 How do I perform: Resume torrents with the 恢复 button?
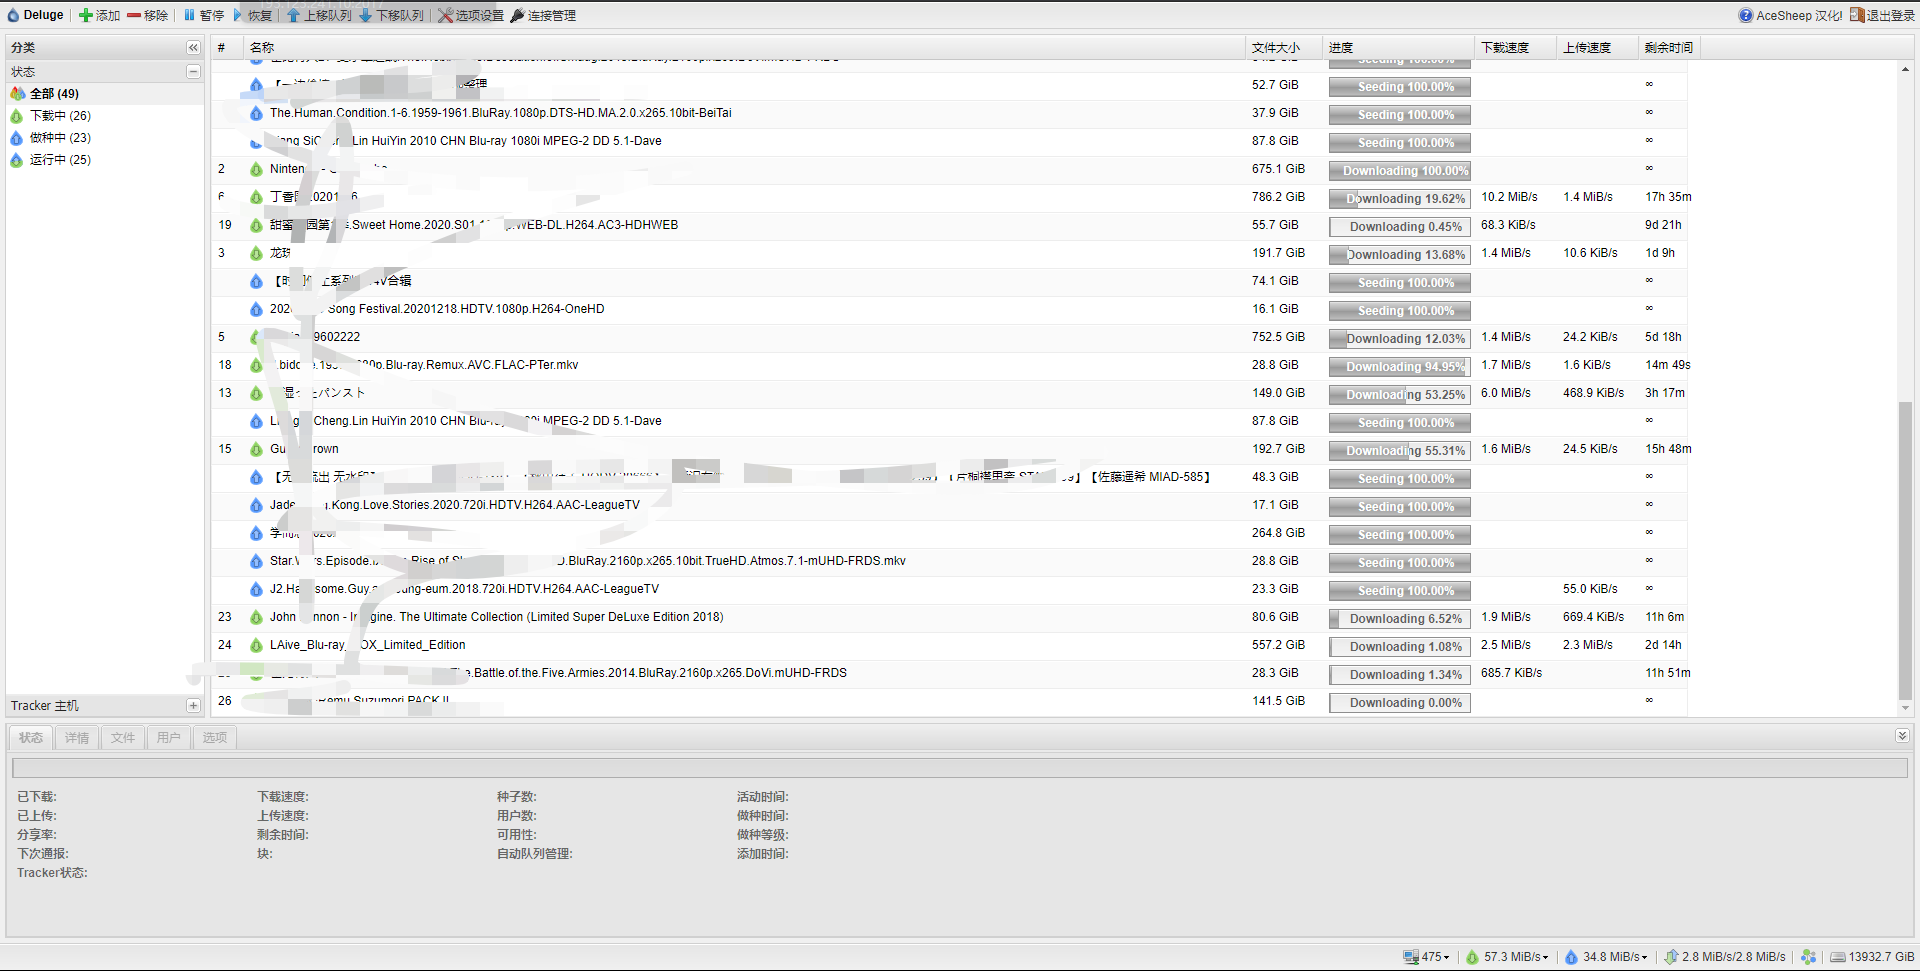click(253, 15)
